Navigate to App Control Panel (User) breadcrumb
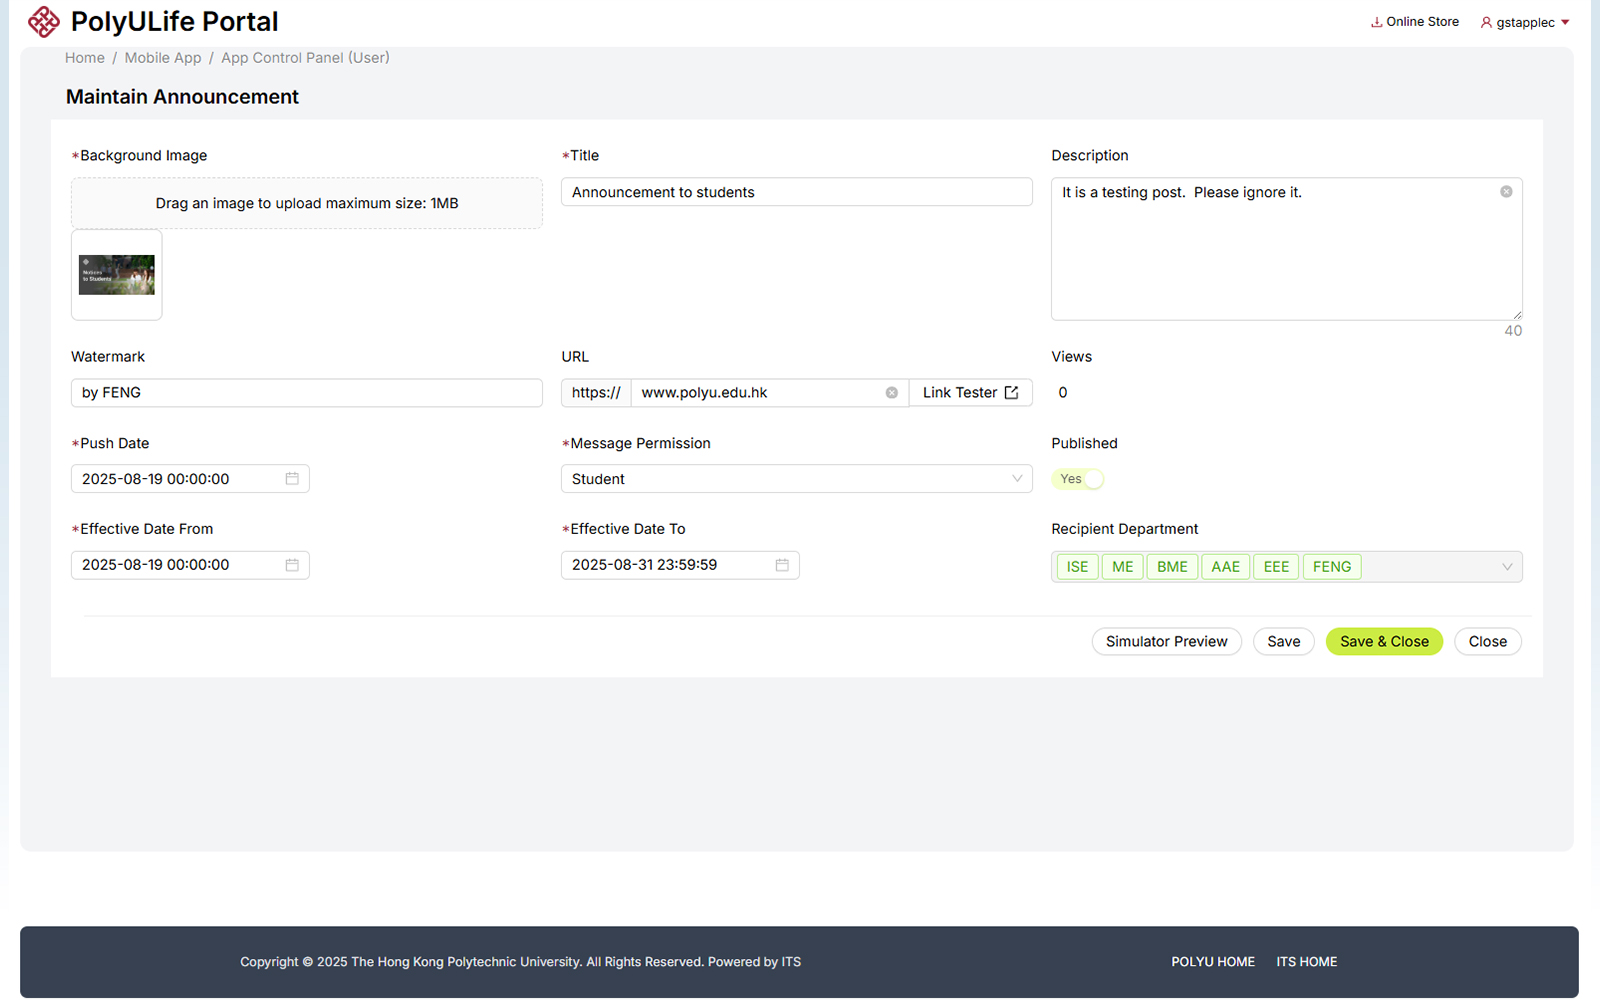 pyautogui.click(x=305, y=58)
